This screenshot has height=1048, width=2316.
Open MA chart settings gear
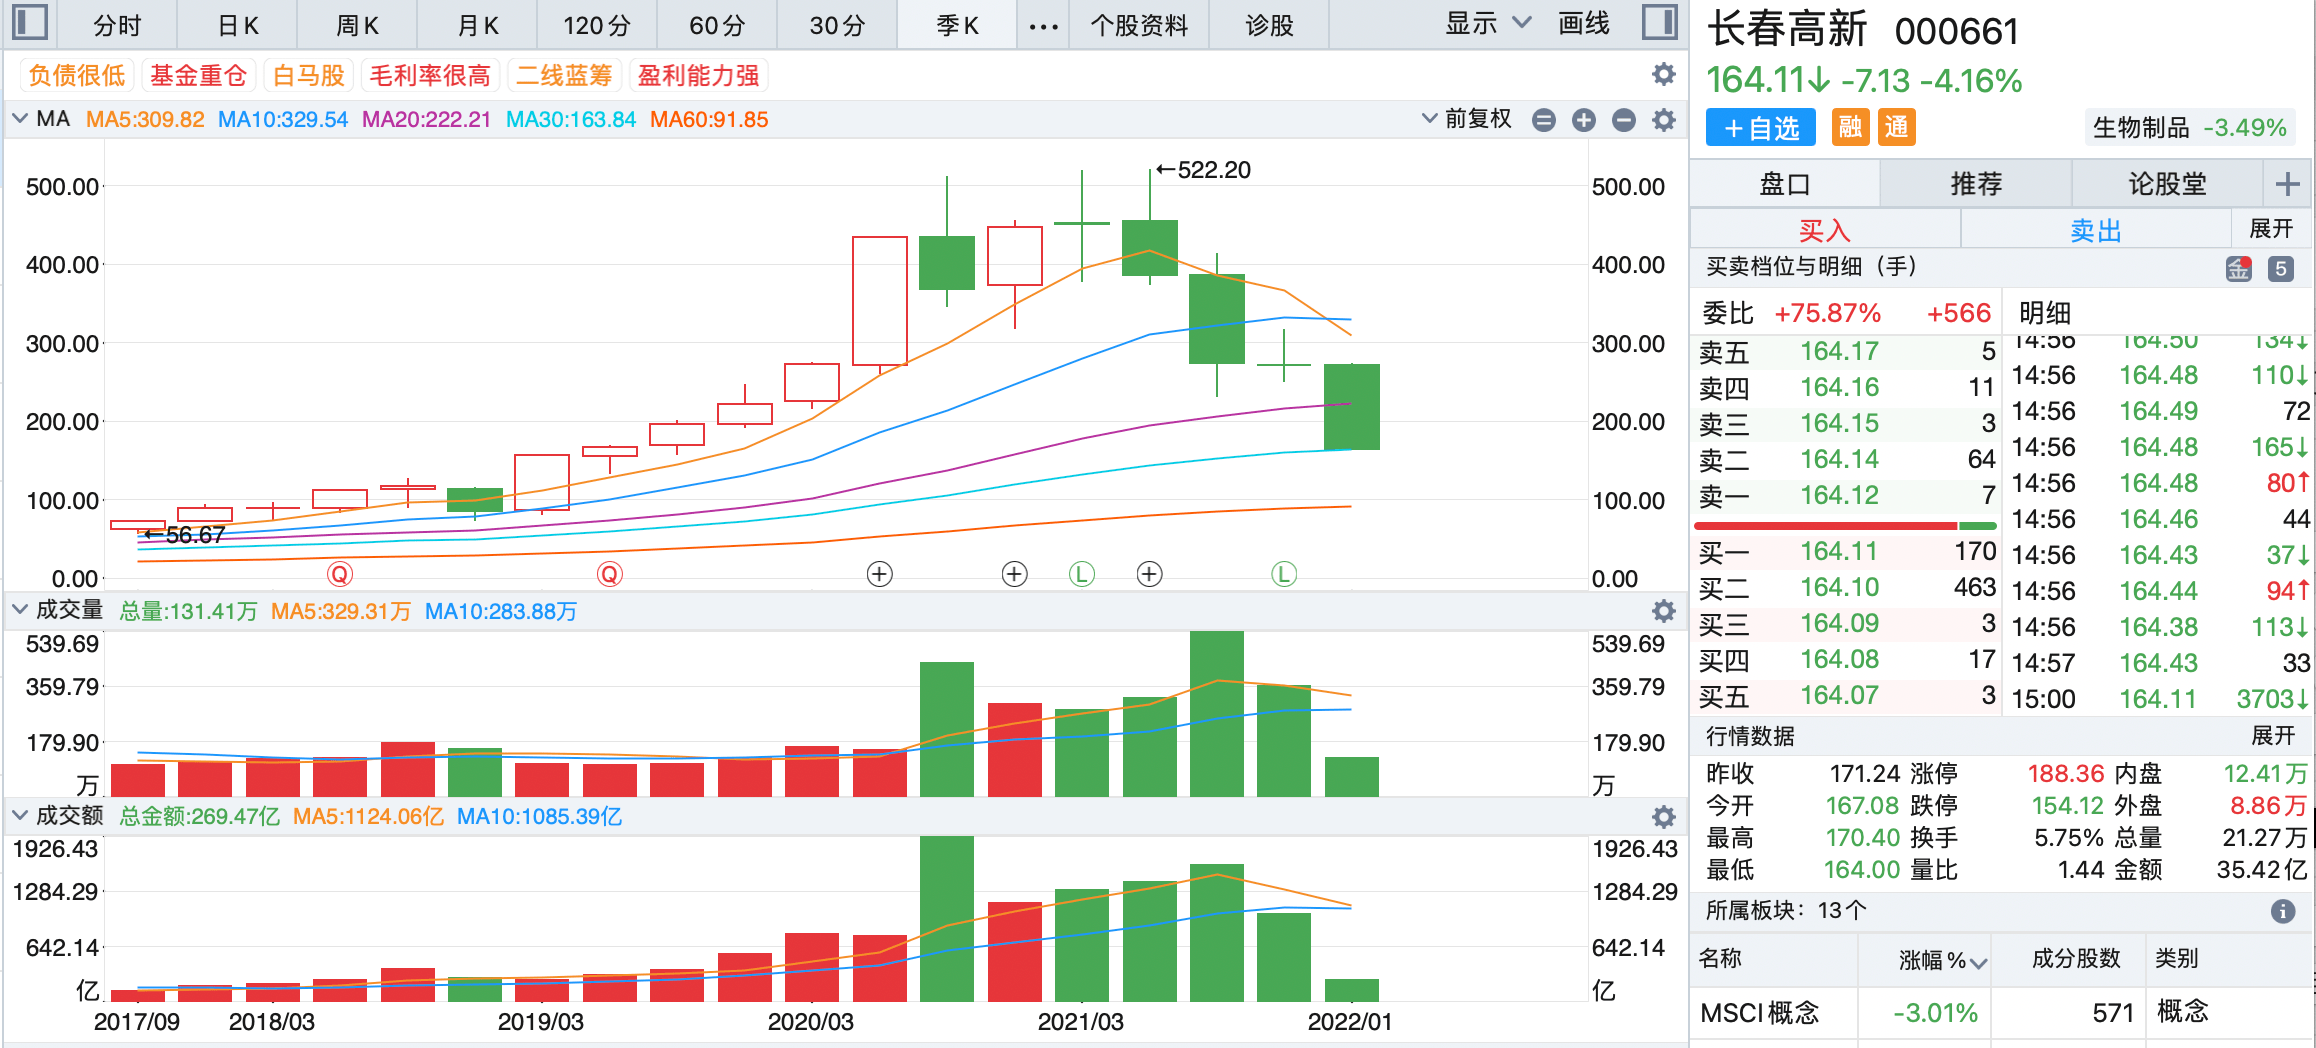[1663, 120]
